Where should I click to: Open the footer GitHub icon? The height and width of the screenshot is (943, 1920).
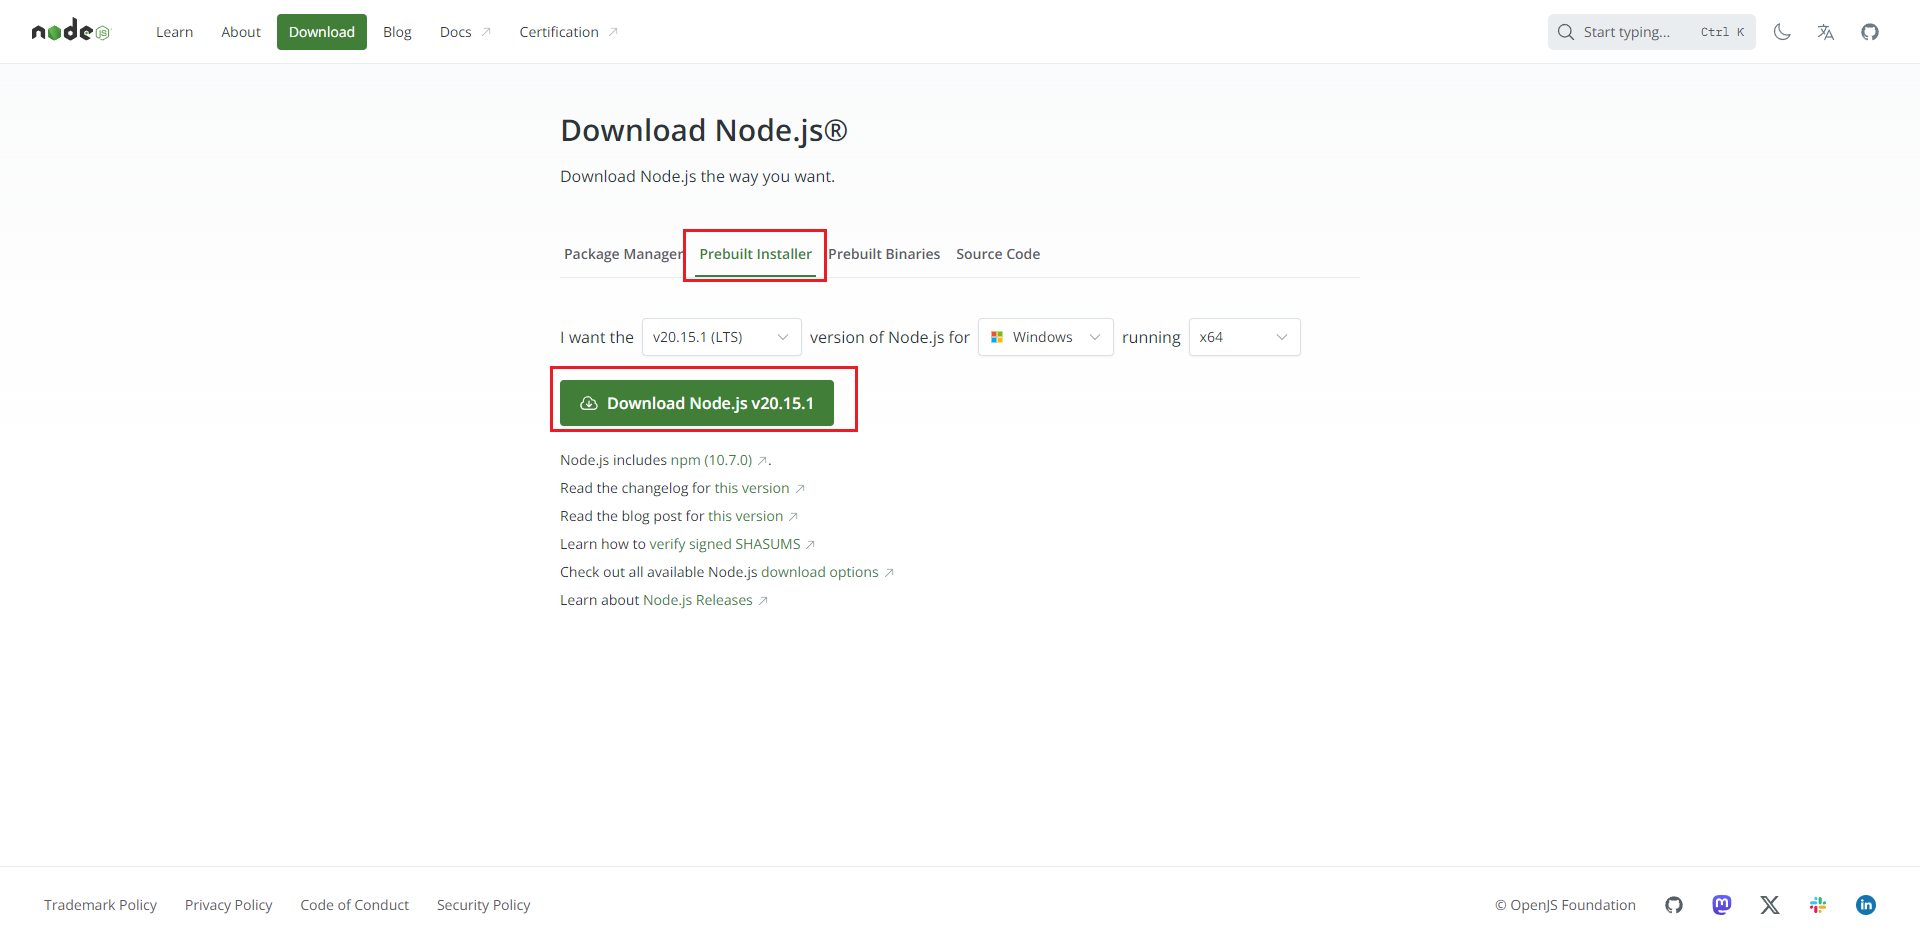pos(1674,905)
